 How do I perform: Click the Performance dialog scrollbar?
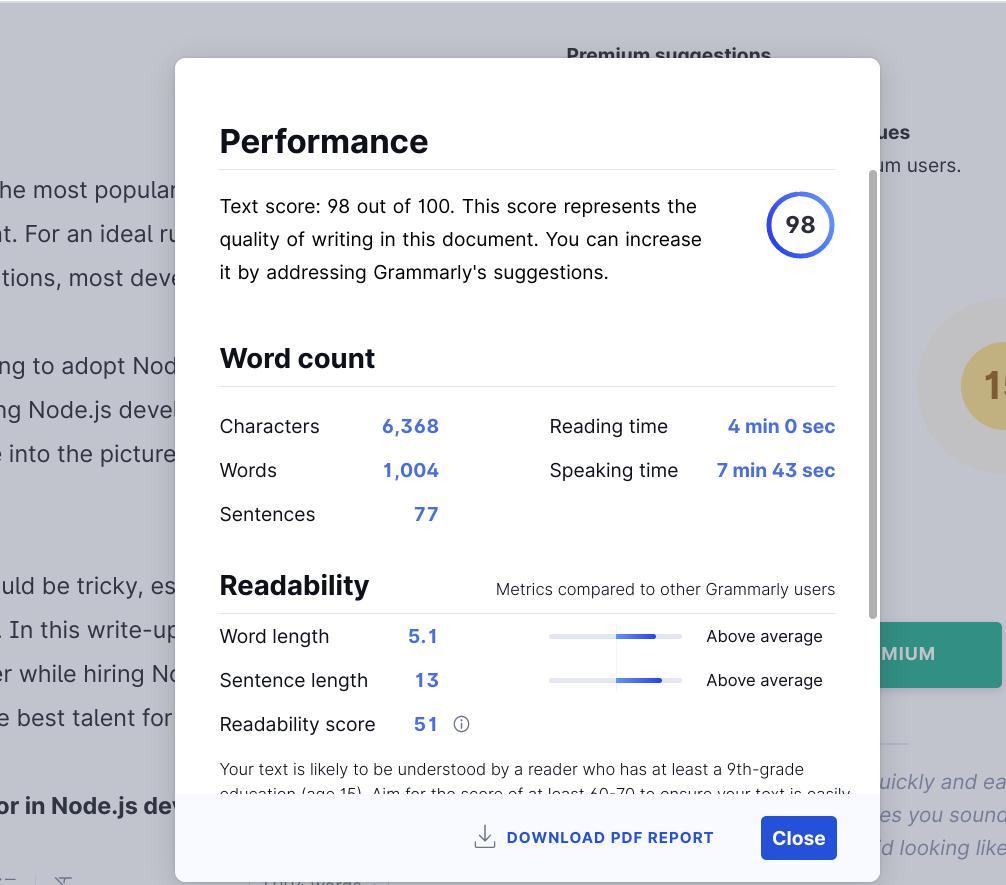coord(873,395)
